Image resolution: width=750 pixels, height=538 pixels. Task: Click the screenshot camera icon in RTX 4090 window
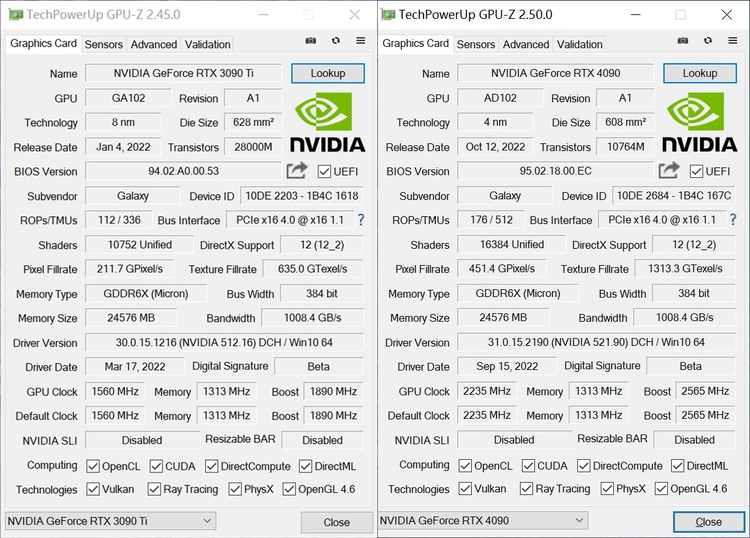pyautogui.click(x=683, y=41)
